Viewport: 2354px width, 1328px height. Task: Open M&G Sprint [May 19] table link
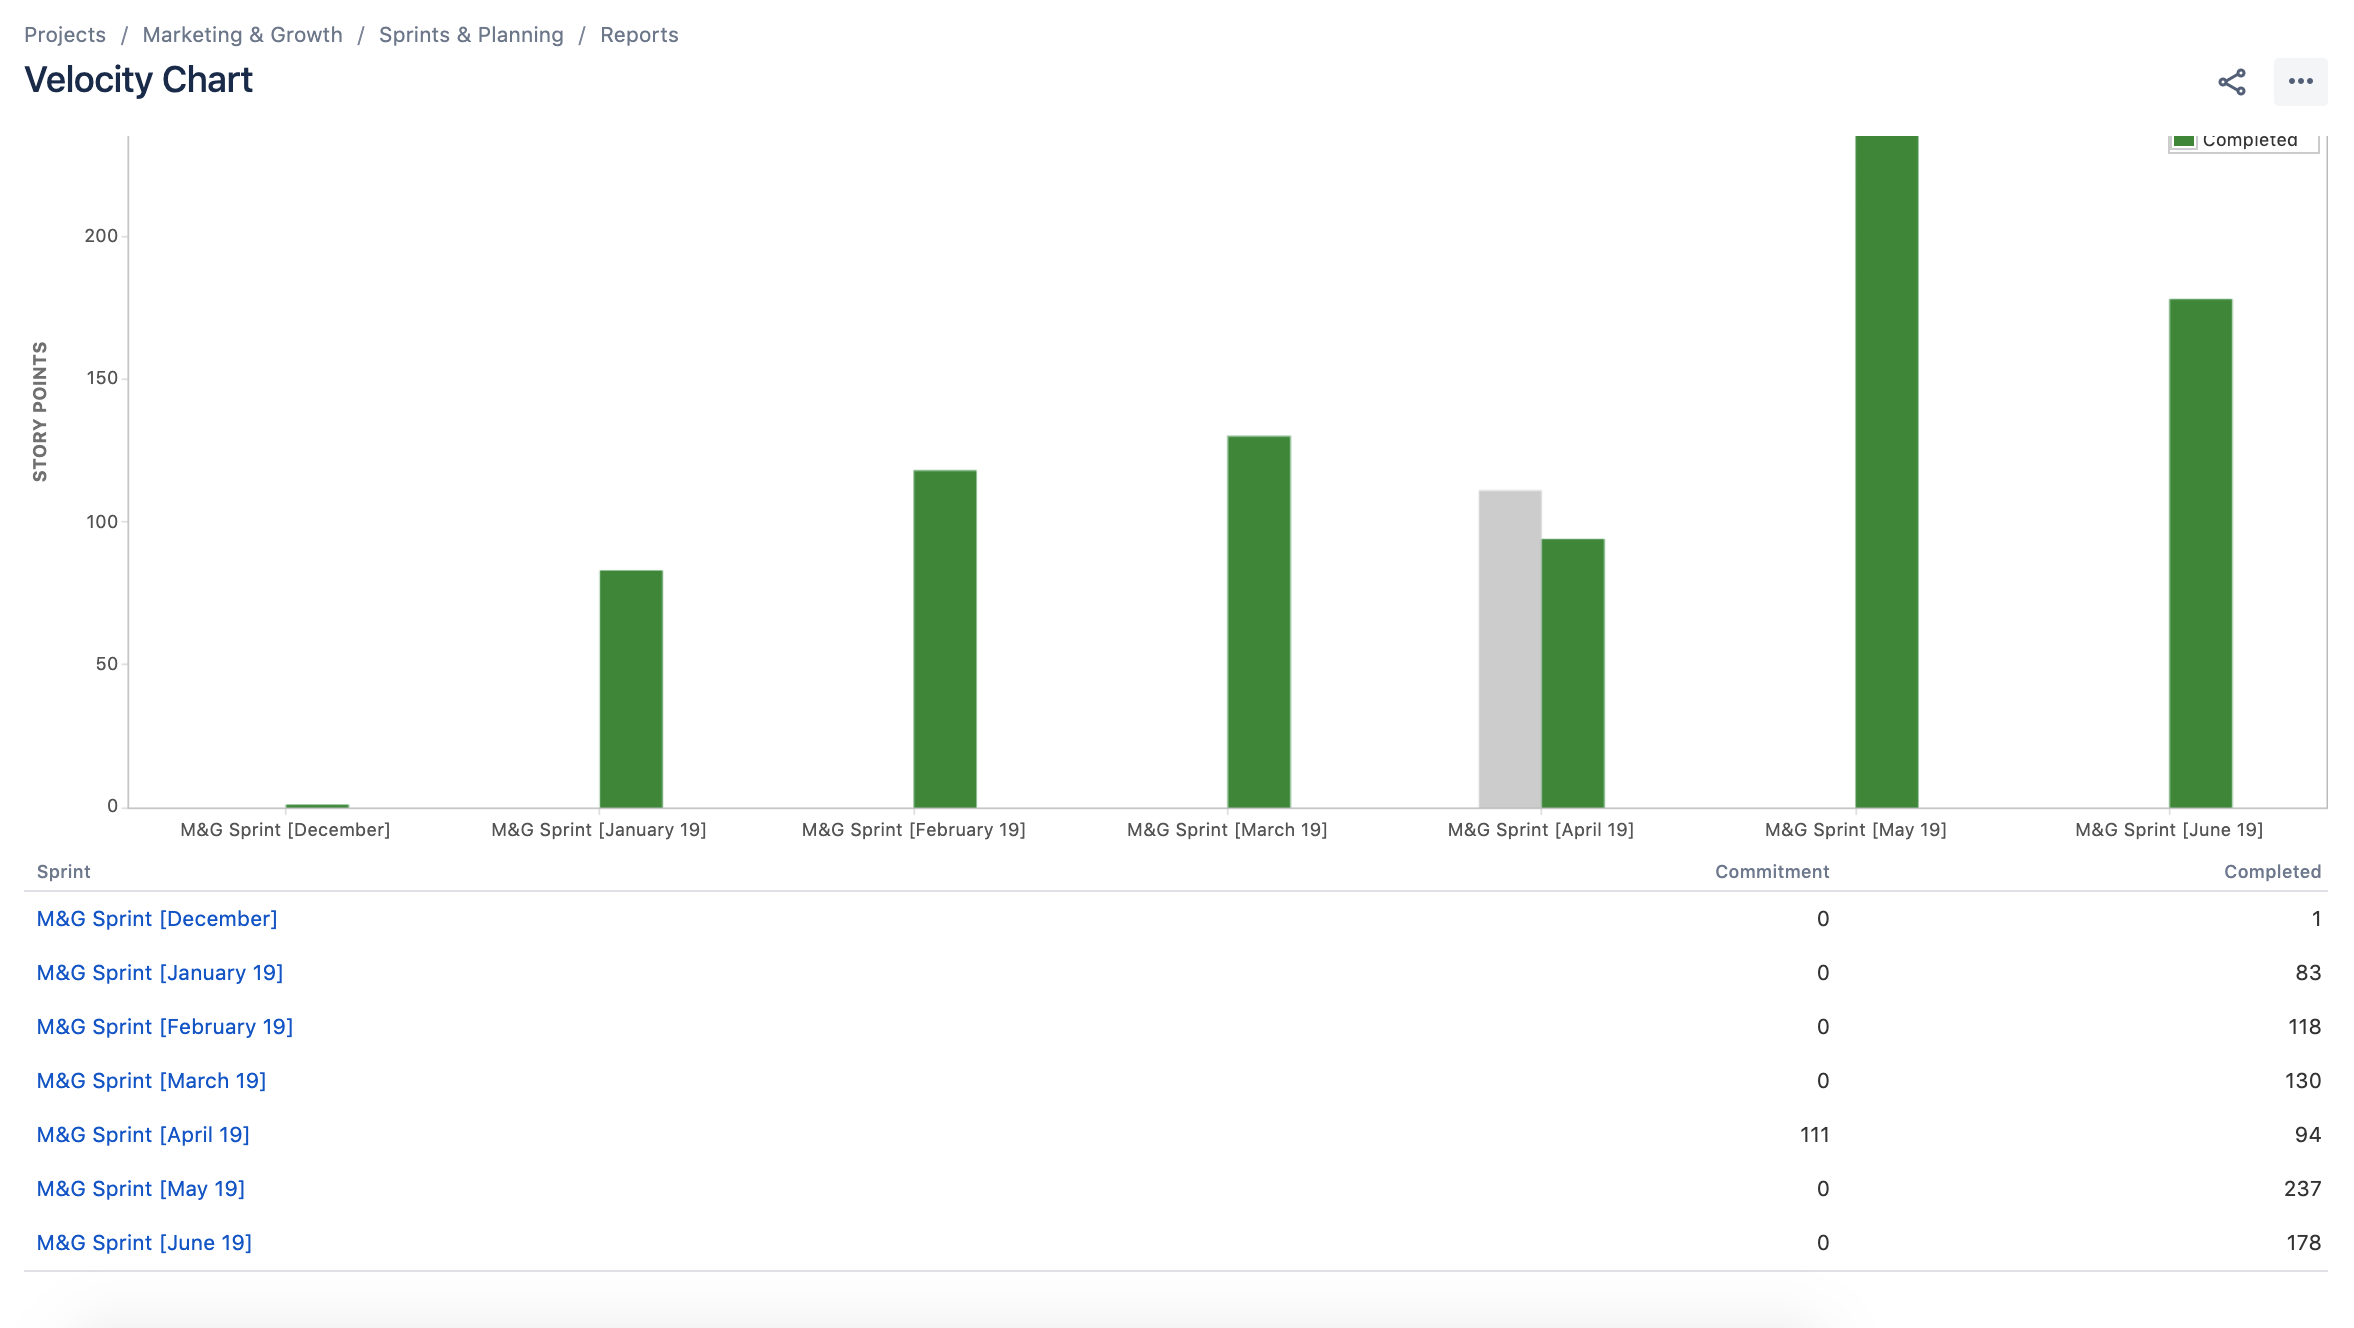pyautogui.click(x=141, y=1189)
